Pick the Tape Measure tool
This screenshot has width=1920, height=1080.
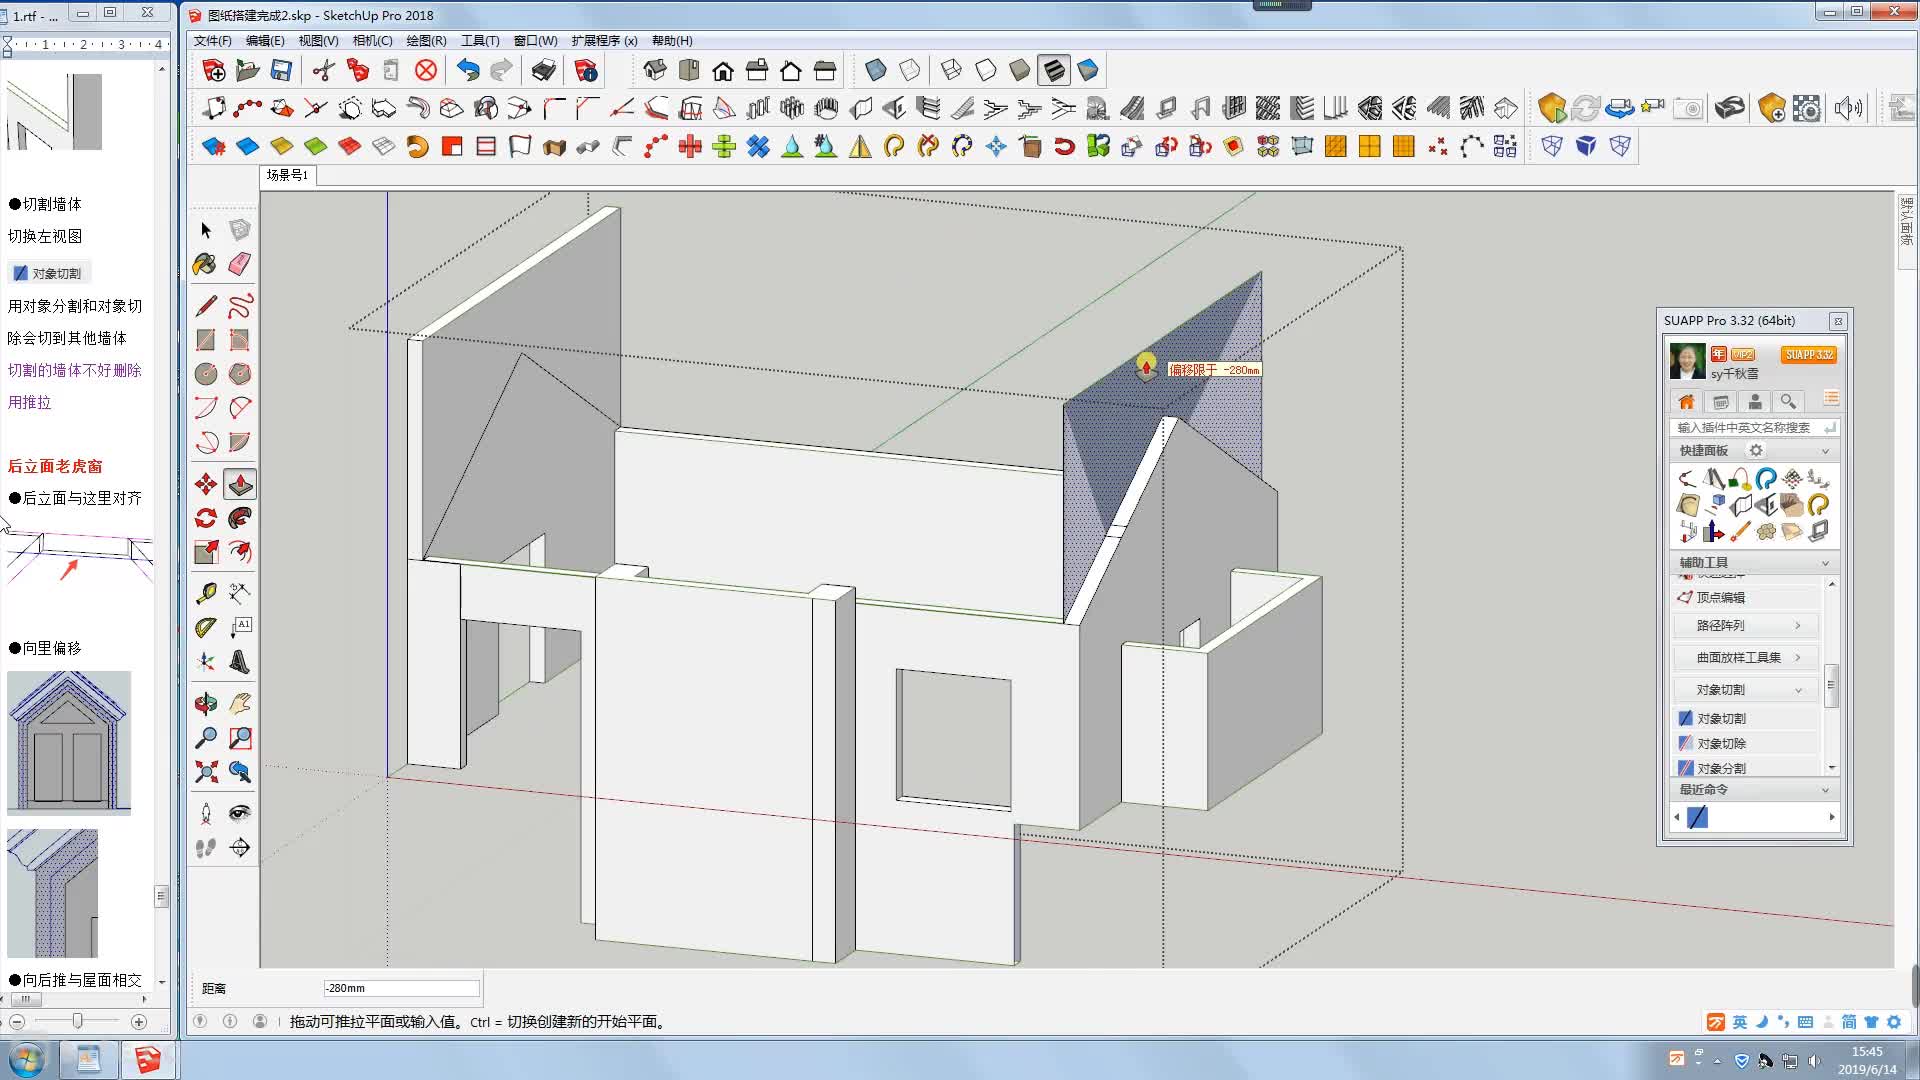point(206,594)
